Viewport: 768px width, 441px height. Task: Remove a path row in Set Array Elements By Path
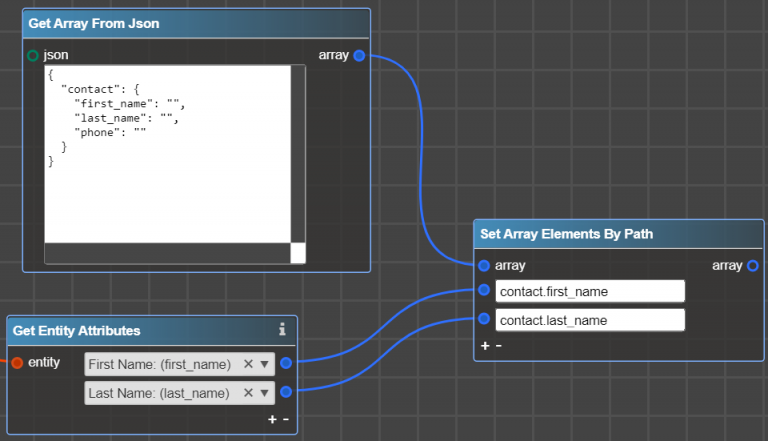pos(499,346)
